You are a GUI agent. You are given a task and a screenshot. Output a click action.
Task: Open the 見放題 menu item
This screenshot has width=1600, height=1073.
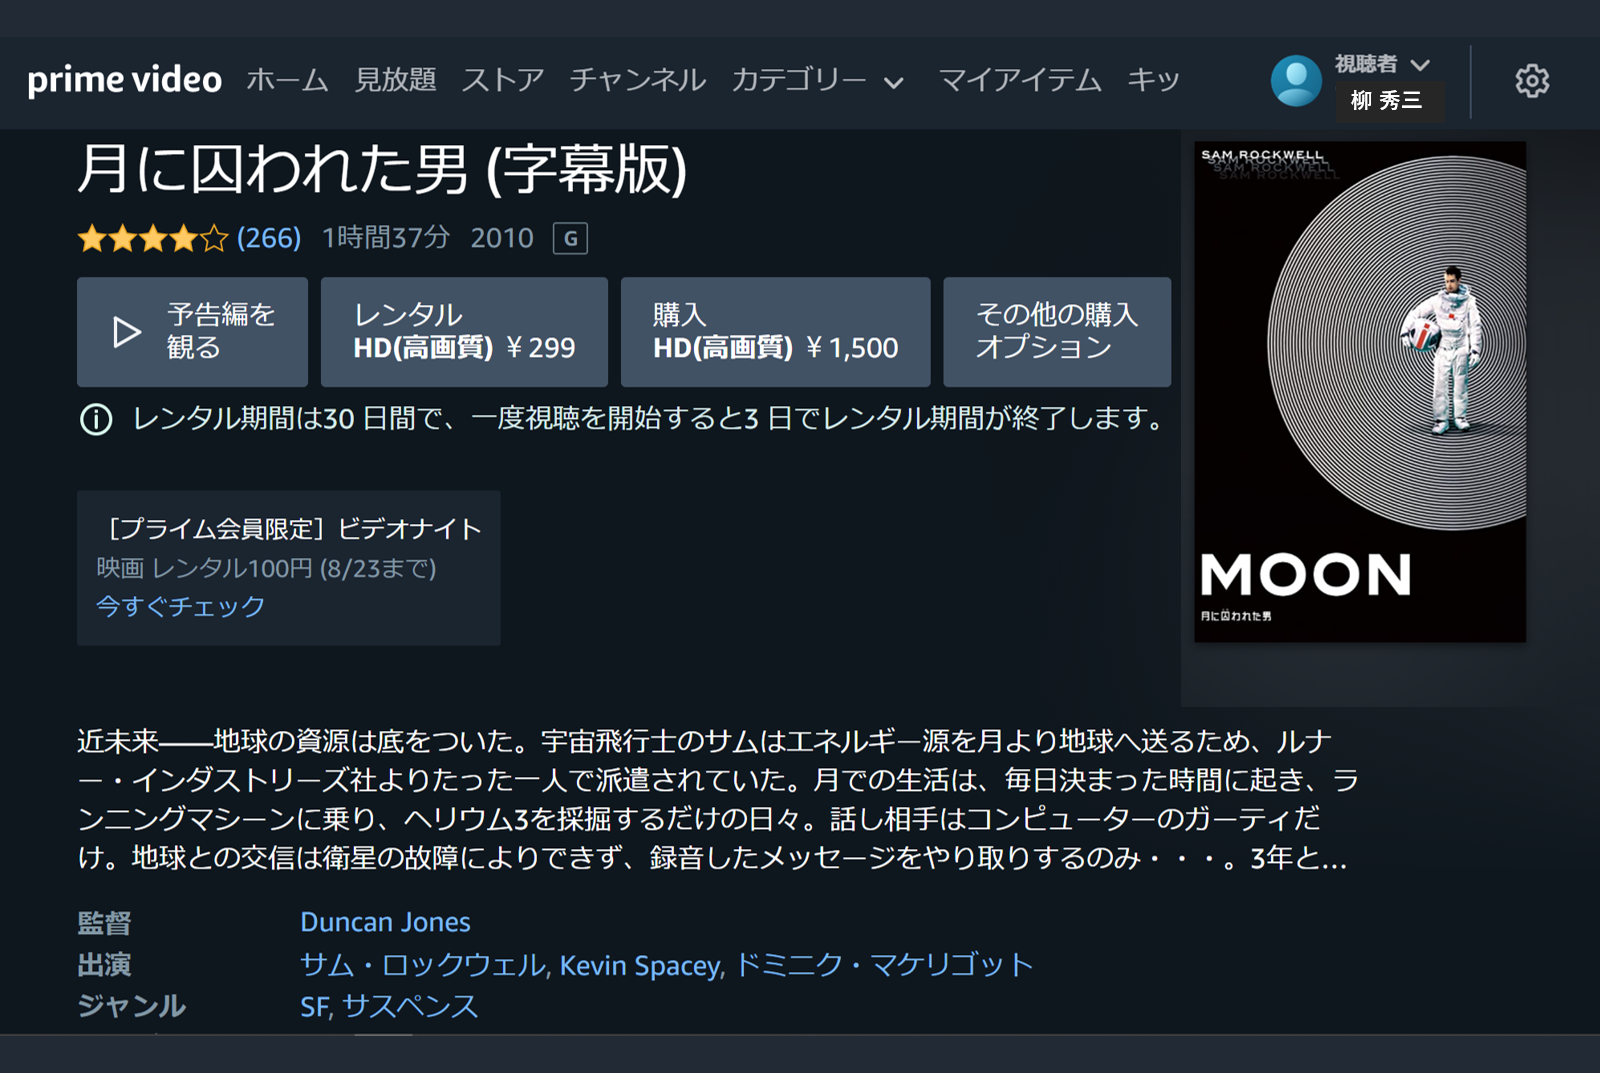pos(396,80)
